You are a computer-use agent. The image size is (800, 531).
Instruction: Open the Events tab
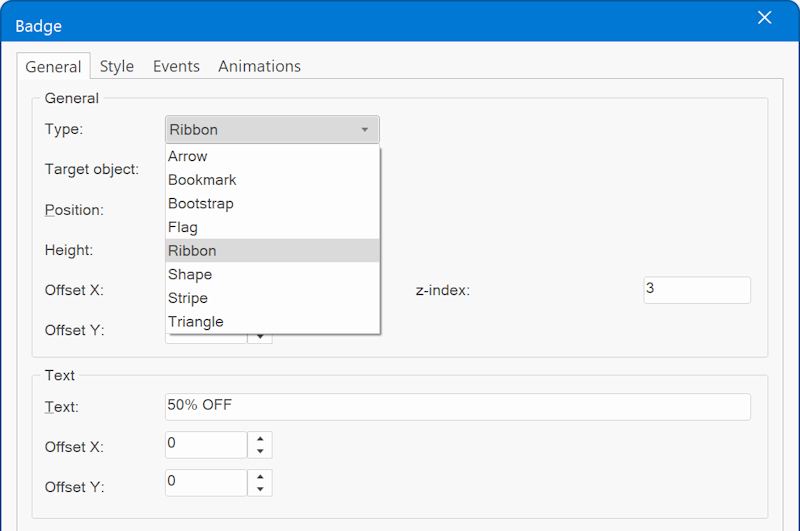click(176, 66)
